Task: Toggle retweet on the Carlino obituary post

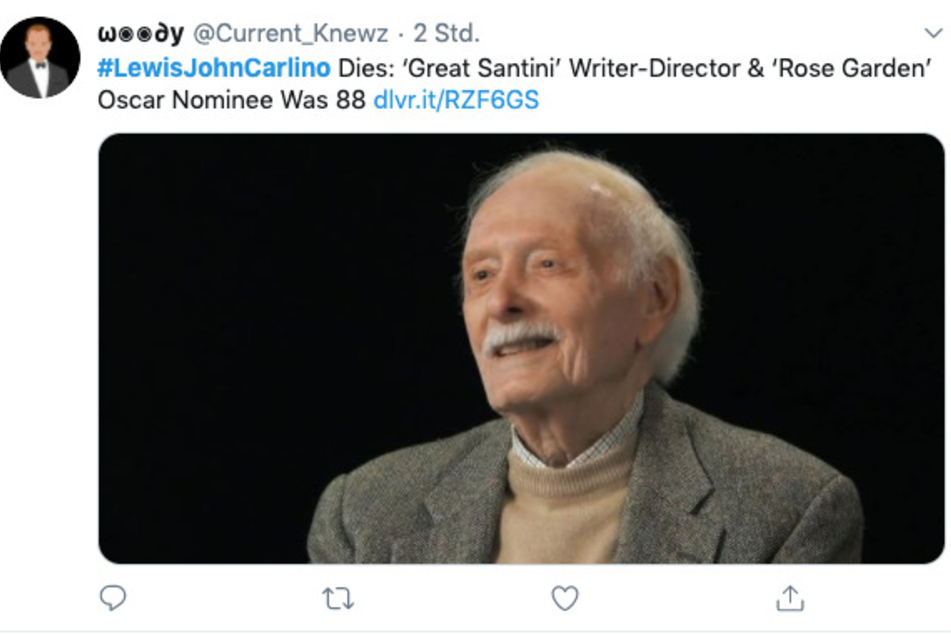Action: click(338, 598)
